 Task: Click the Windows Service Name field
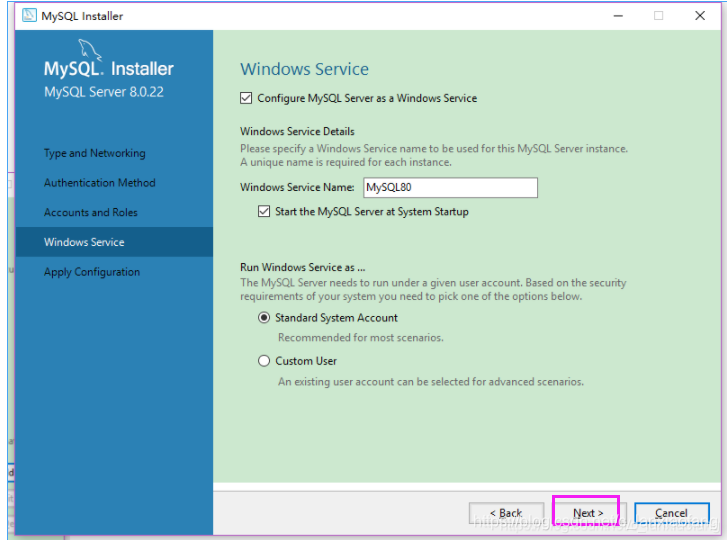click(x=450, y=188)
